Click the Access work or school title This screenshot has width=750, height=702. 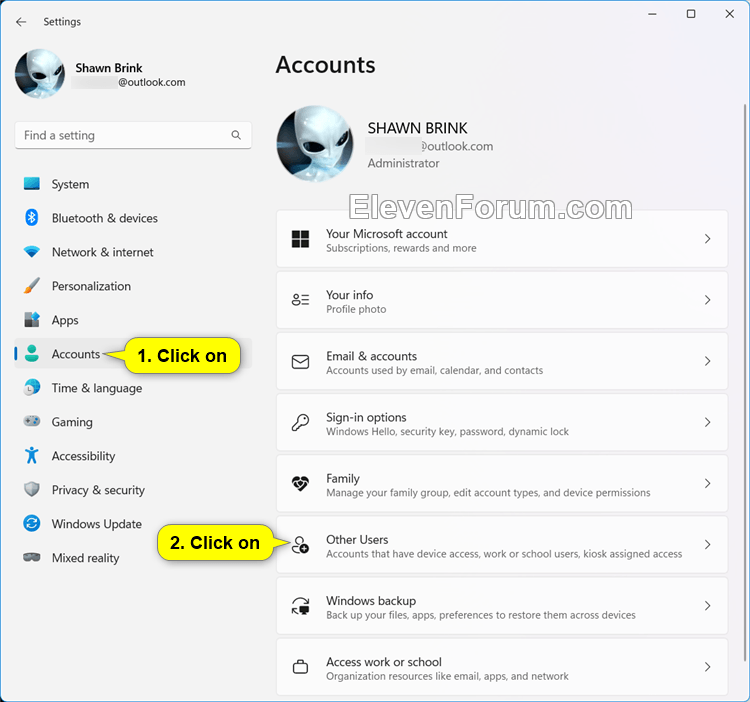pyautogui.click(x=384, y=662)
